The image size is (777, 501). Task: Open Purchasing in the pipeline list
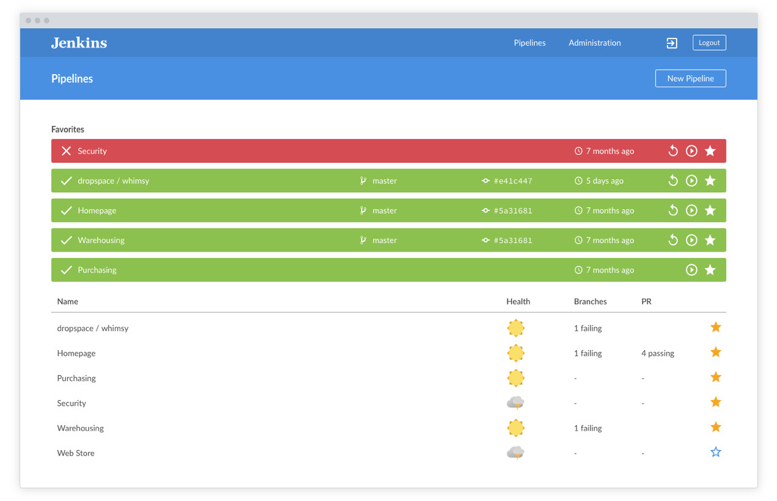click(76, 378)
